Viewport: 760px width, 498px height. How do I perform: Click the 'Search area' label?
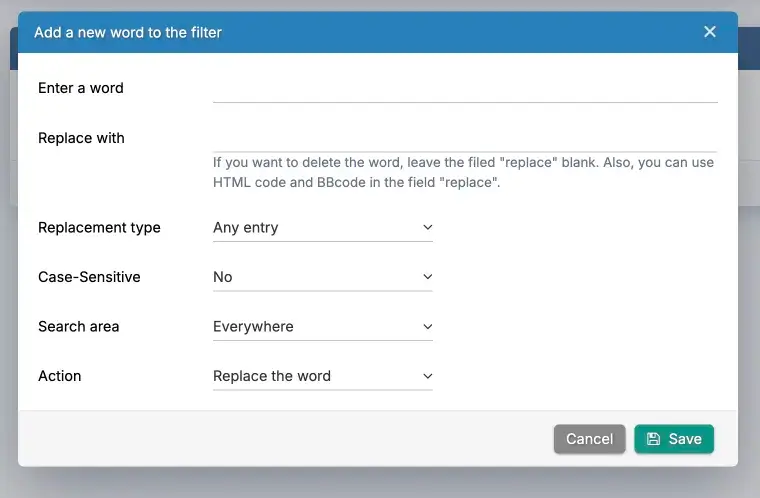click(79, 327)
